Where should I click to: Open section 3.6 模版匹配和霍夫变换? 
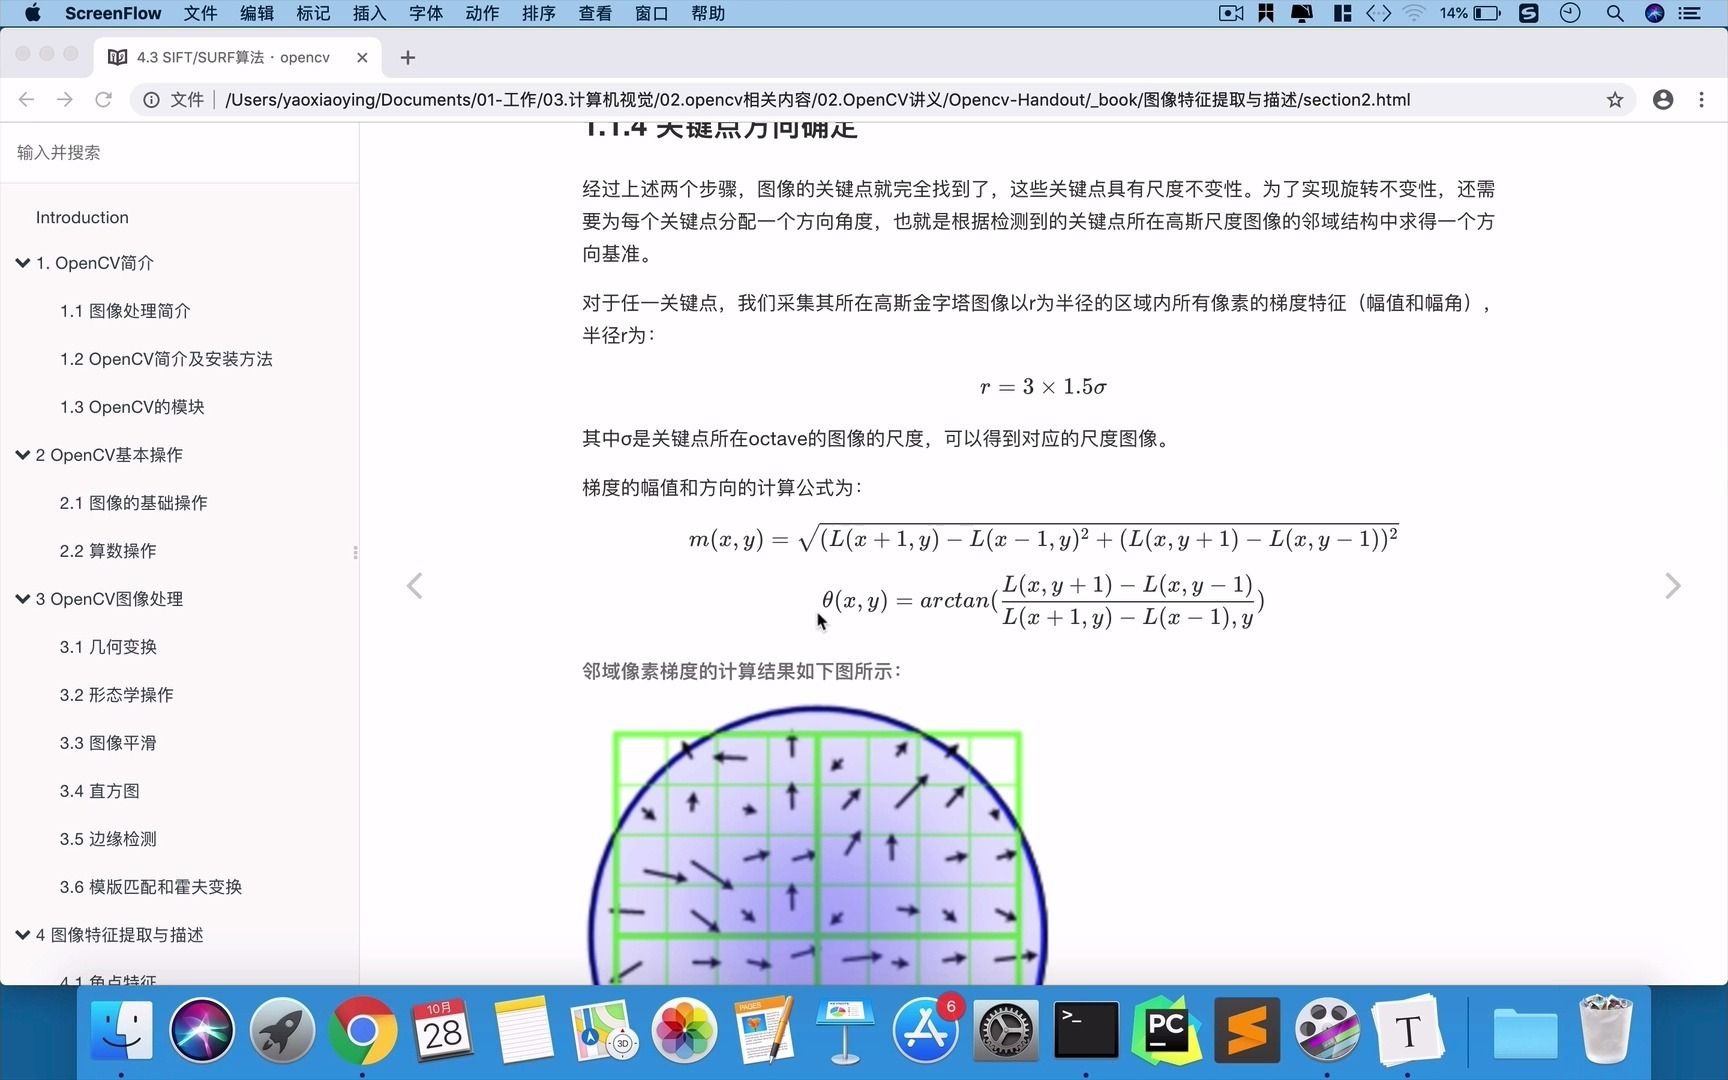pos(151,887)
